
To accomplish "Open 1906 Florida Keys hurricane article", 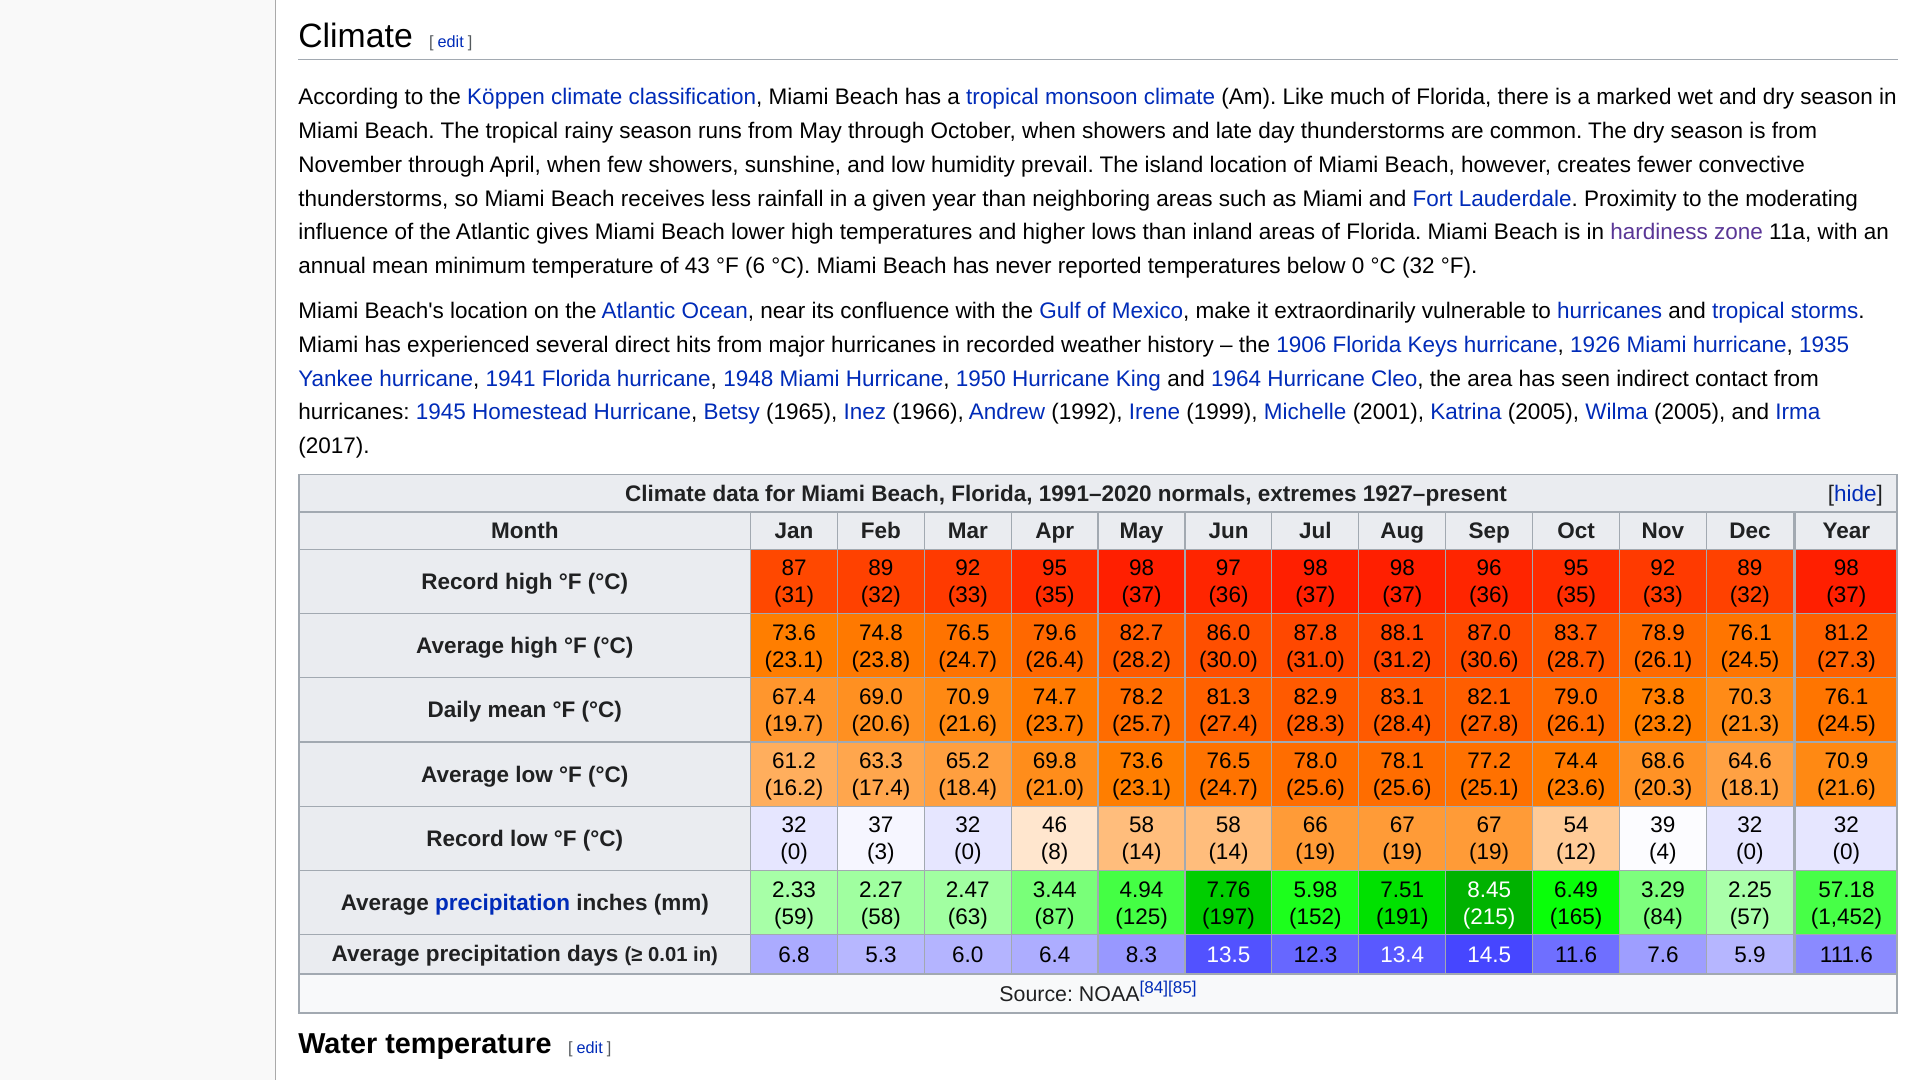I will click(1416, 345).
